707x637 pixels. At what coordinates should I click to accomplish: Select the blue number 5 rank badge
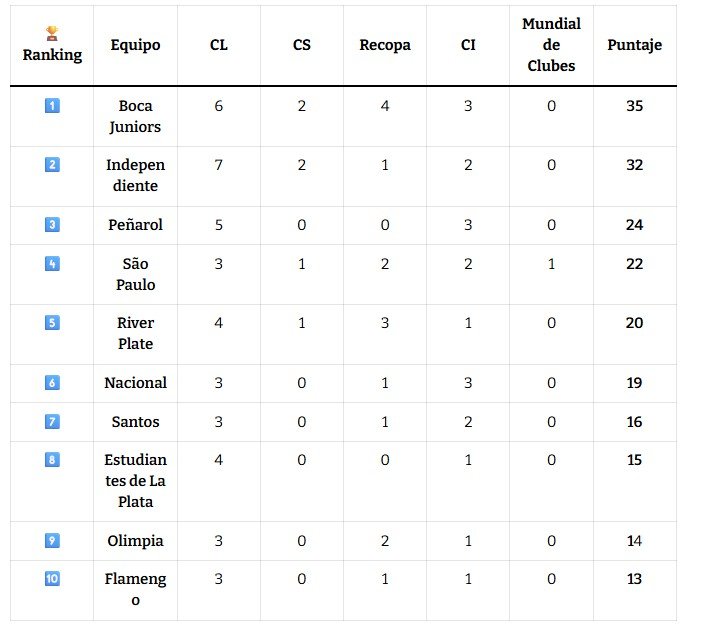[52, 322]
